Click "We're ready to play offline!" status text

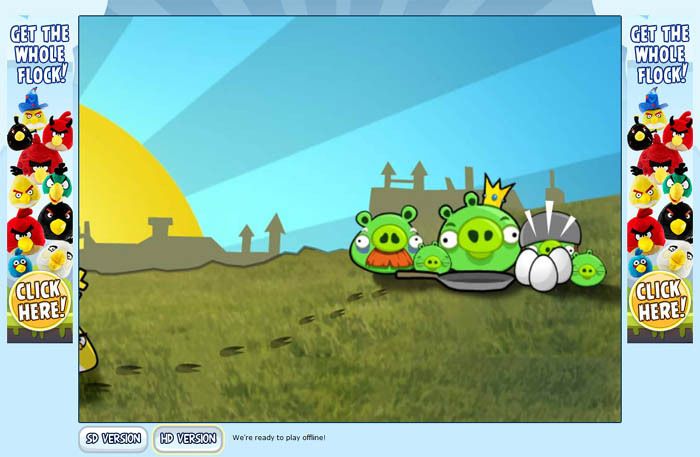coord(279,438)
